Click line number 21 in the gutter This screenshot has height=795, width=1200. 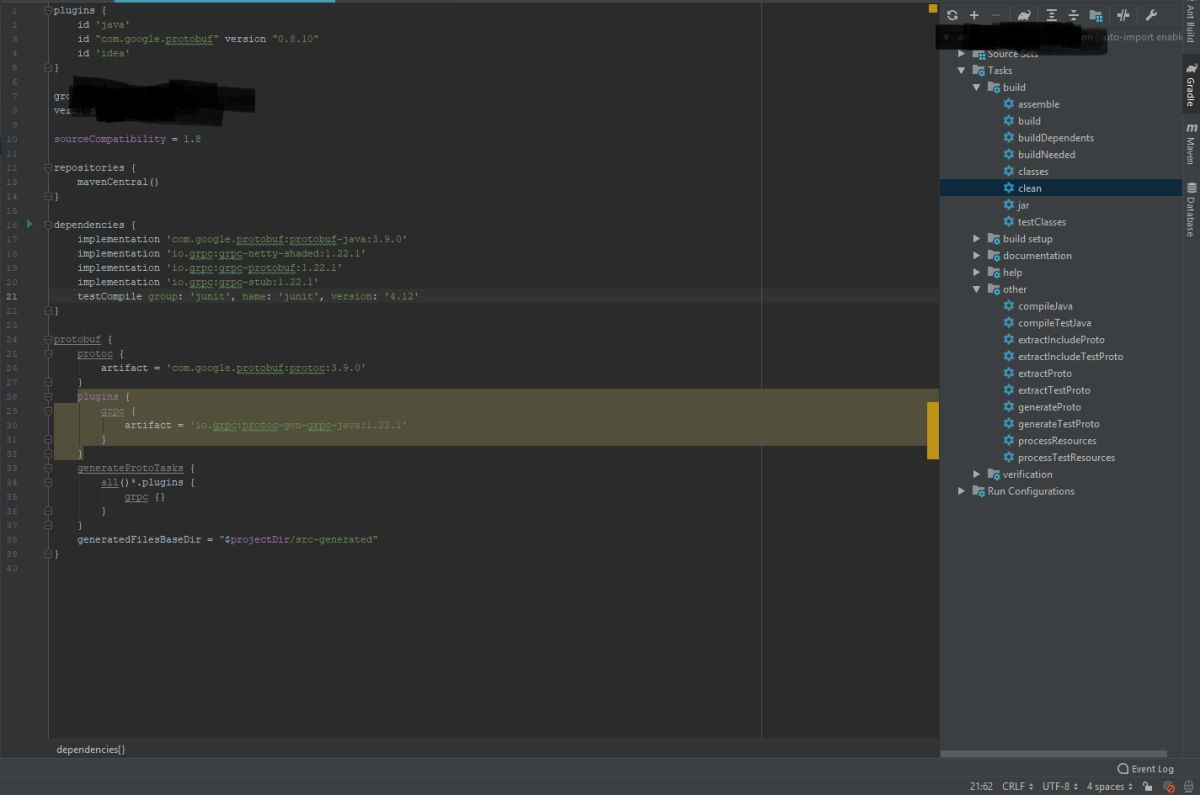click(12, 296)
